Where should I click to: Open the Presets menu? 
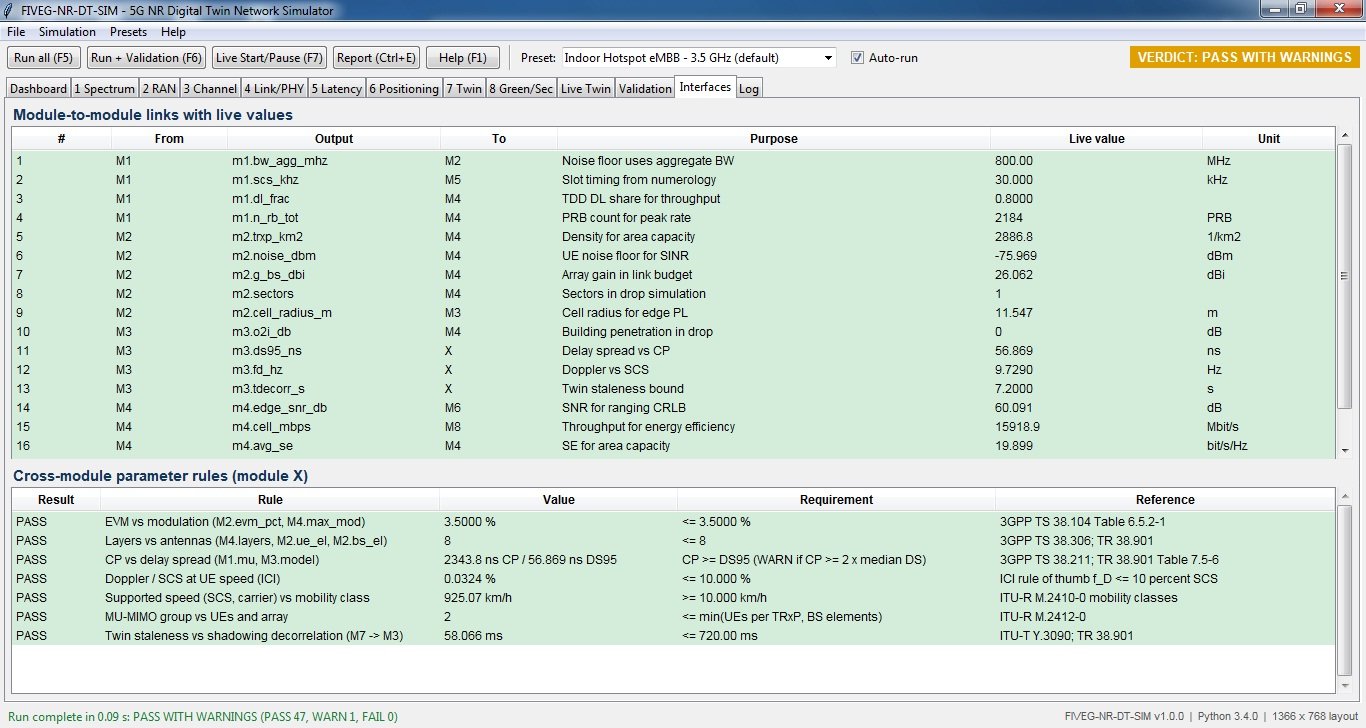coord(128,32)
